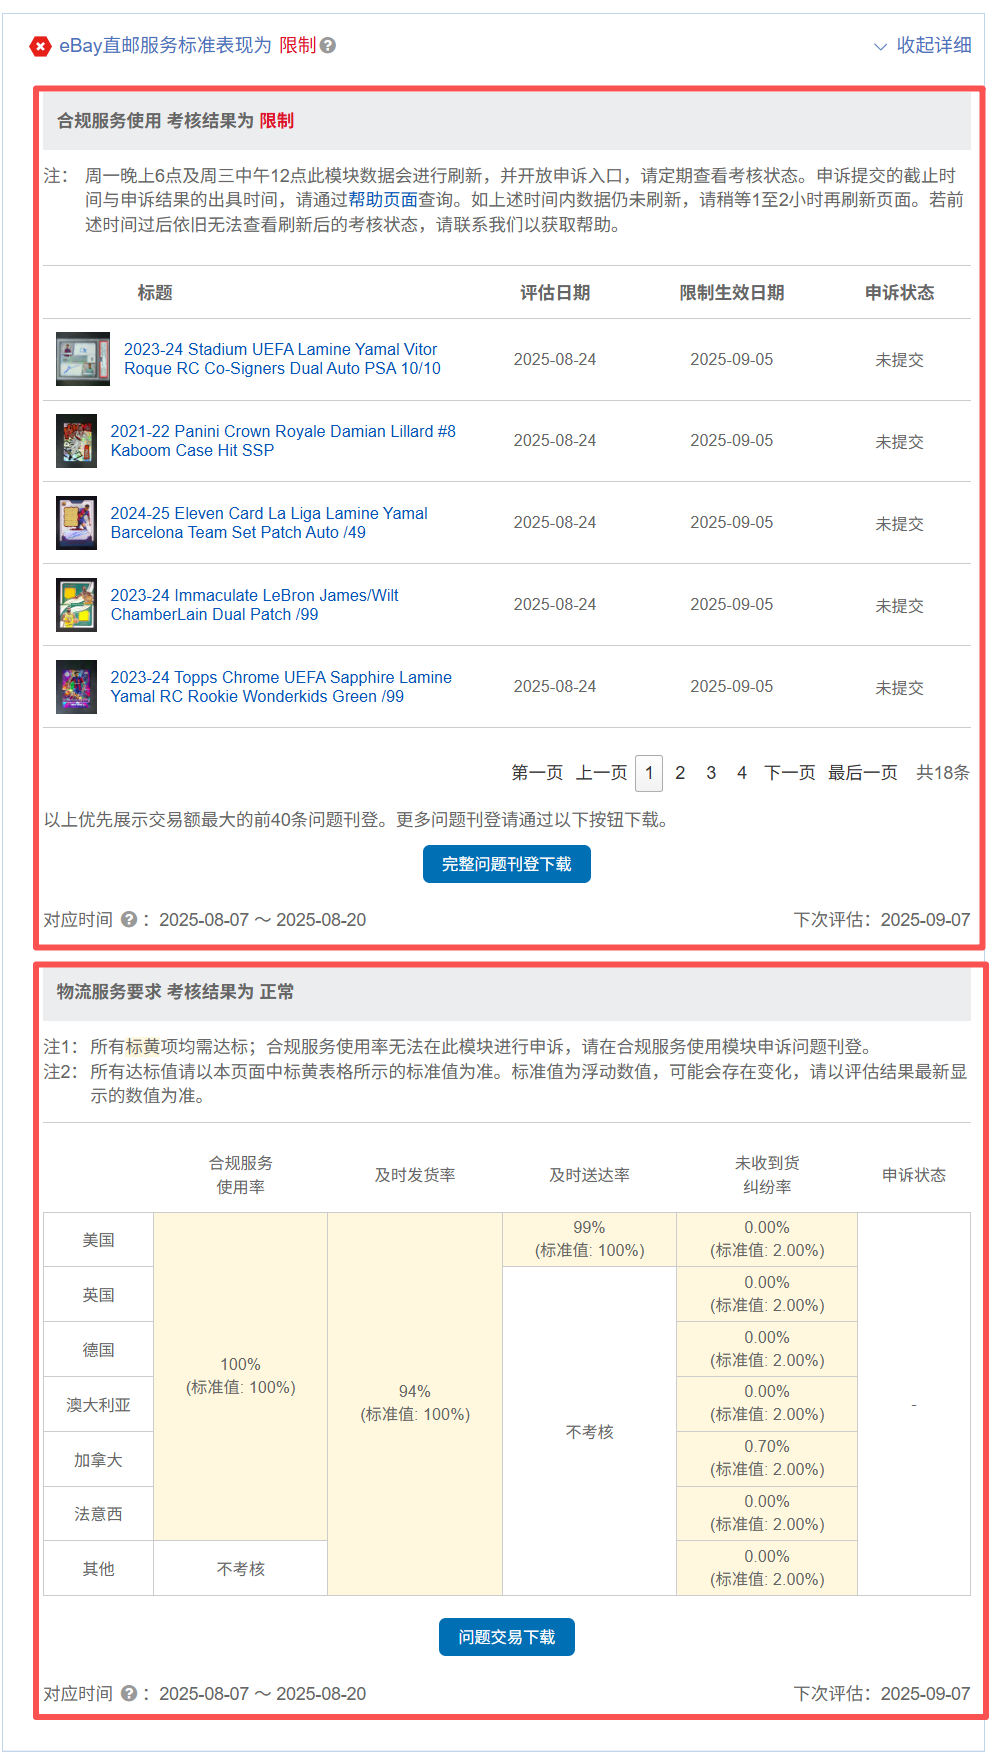The width and height of the screenshot is (993, 1761).
Task: Open Panini Crown Royale Damian Lillard listing
Action: coord(282,441)
